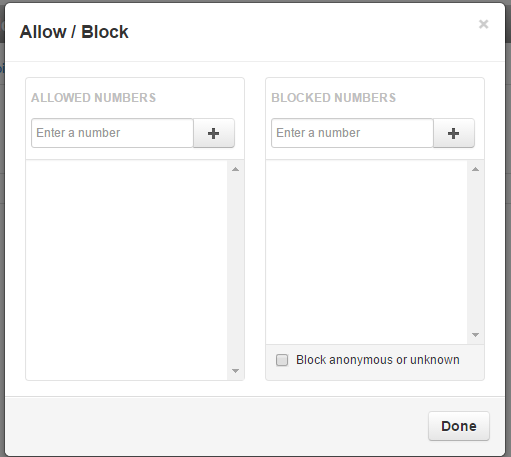Click the 'Block anonymous or unknown' label

(x=378, y=360)
